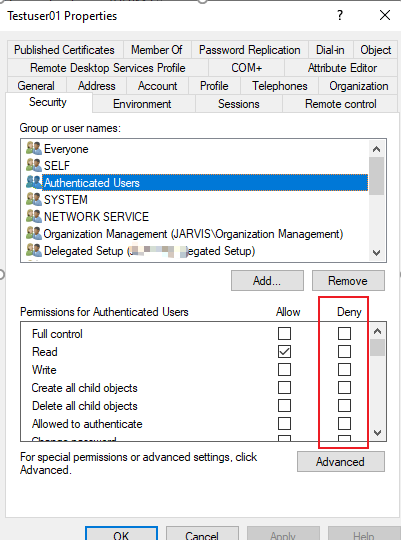Uncheck the Allow Read permission checkbox

click(x=284, y=352)
